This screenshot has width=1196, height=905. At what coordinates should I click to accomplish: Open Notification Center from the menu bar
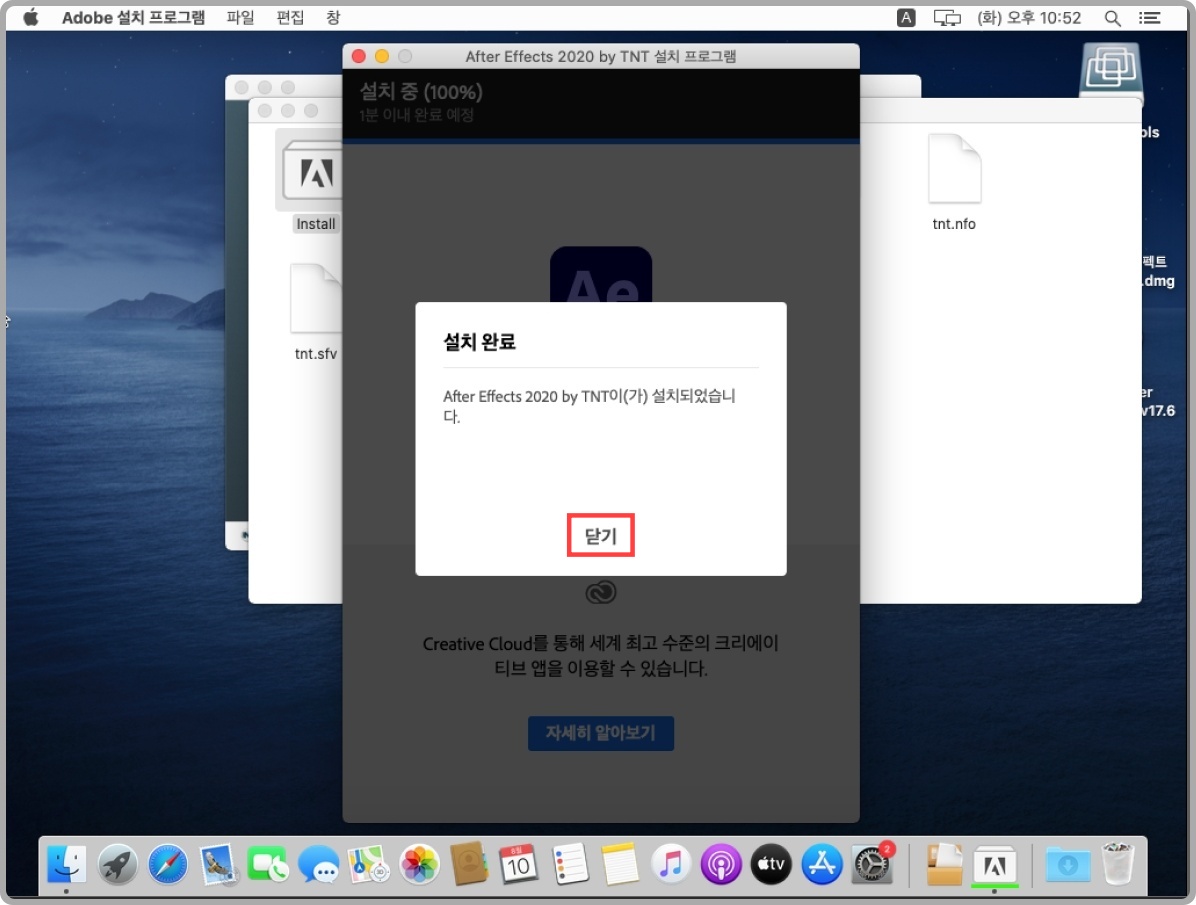(x=1150, y=17)
